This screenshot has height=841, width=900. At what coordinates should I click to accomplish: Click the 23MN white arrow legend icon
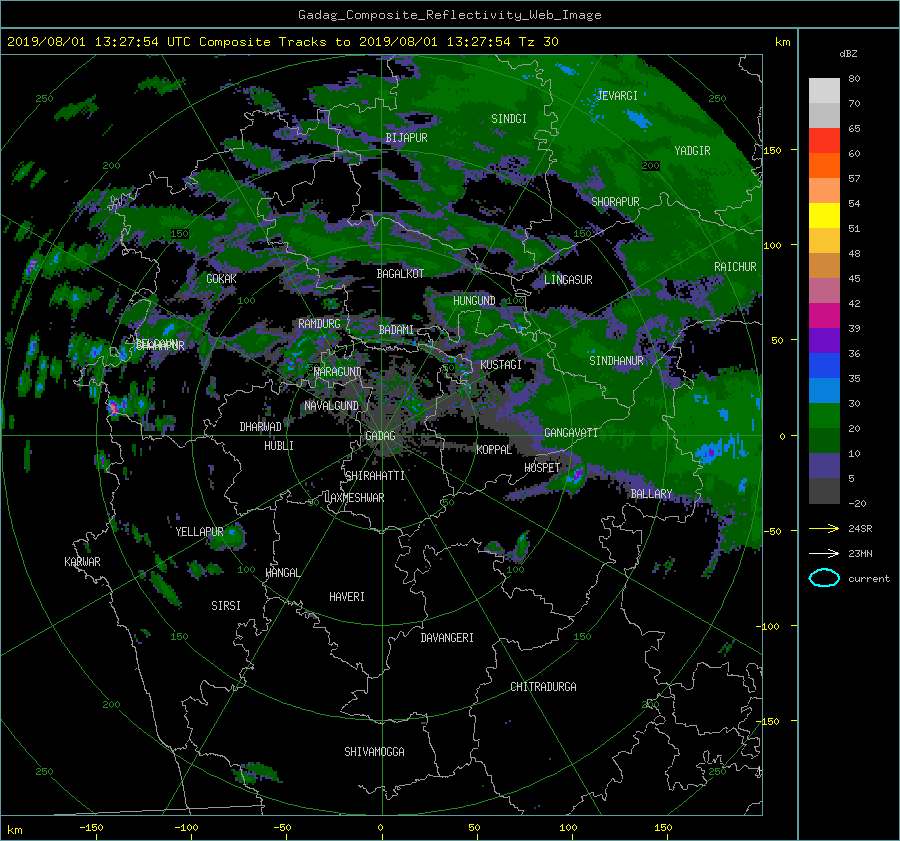(x=824, y=553)
